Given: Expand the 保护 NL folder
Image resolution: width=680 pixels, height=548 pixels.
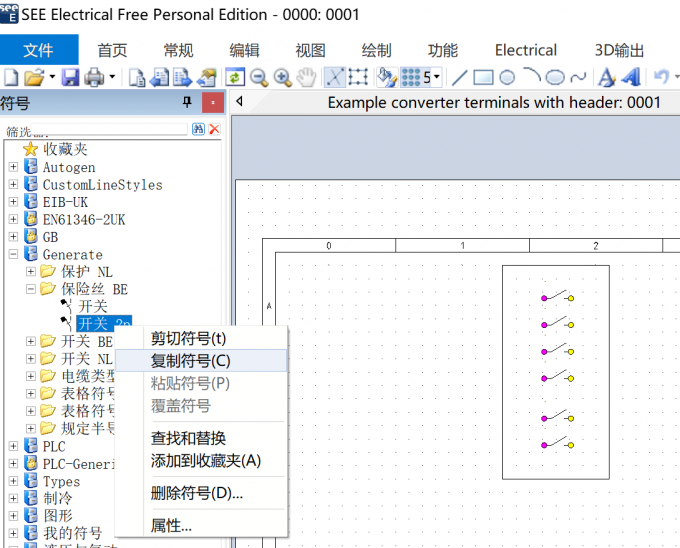Looking at the screenshot, I should (x=31, y=271).
